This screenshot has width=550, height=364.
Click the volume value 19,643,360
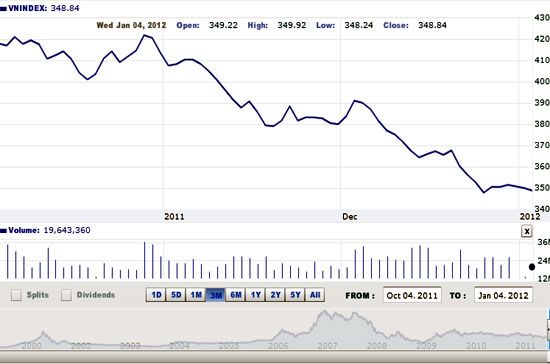67,230
